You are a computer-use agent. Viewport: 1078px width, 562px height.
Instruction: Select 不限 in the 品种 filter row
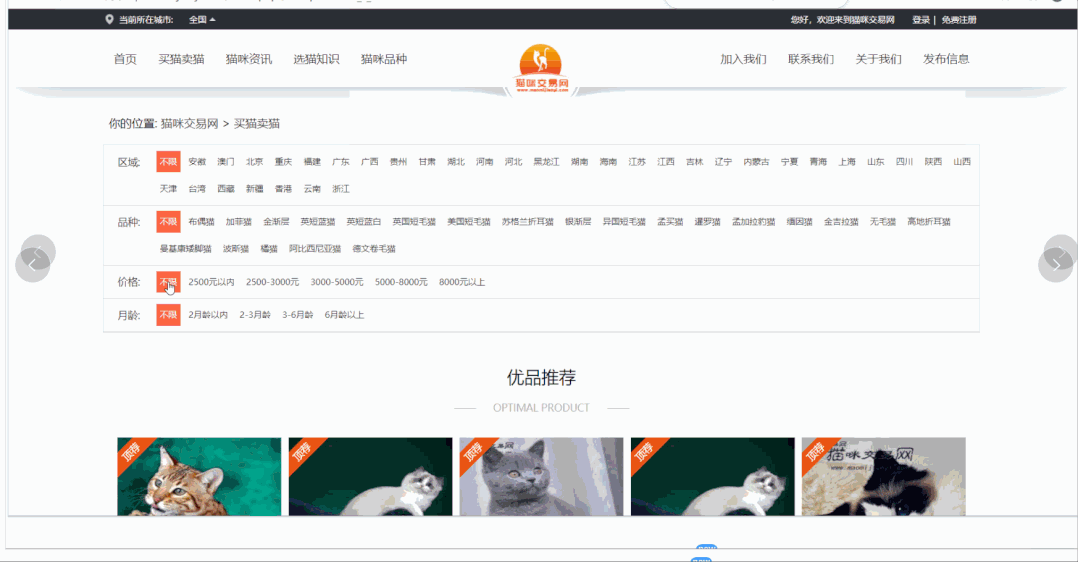[168, 222]
